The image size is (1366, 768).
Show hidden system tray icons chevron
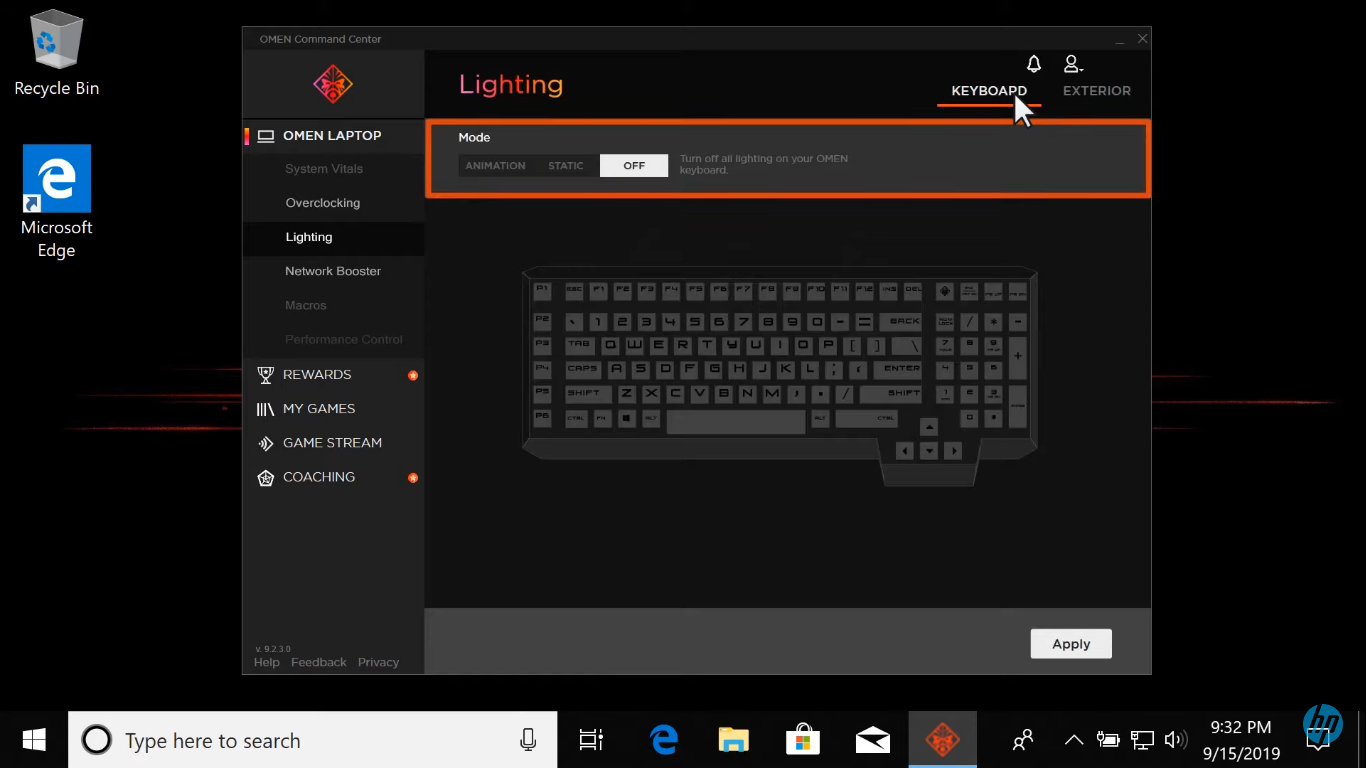pyautogui.click(x=1073, y=741)
